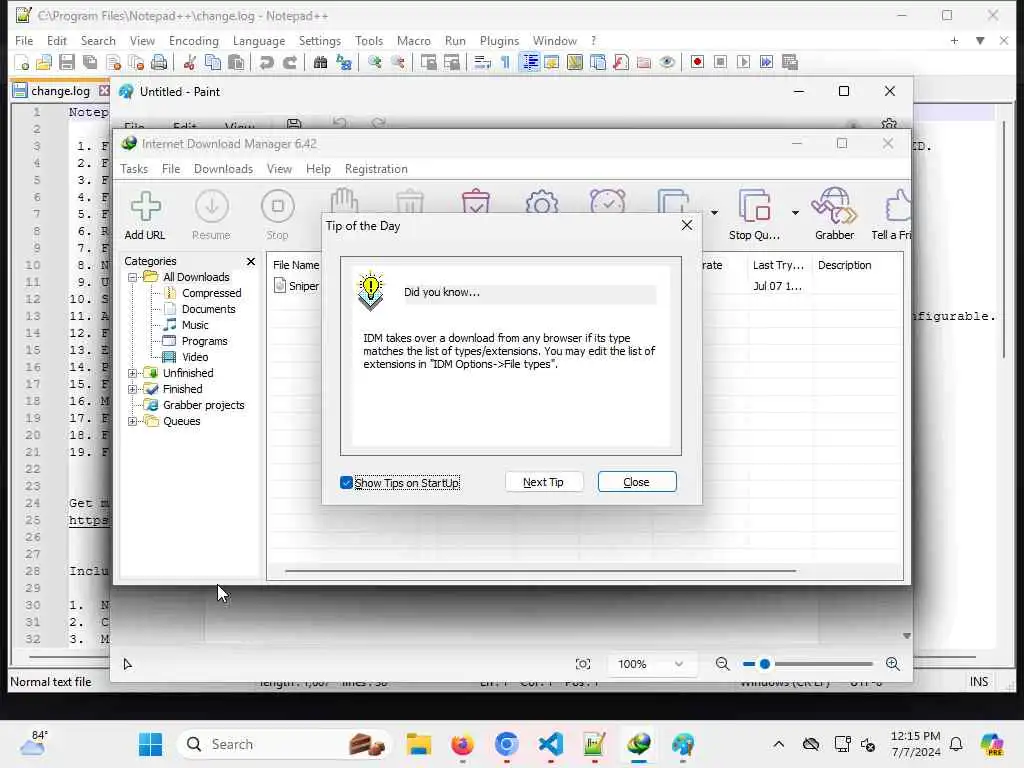Click the Scheduler clock icon in IDM toolbar
The height and width of the screenshot is (768, 1024).
[x=607, y=201]
